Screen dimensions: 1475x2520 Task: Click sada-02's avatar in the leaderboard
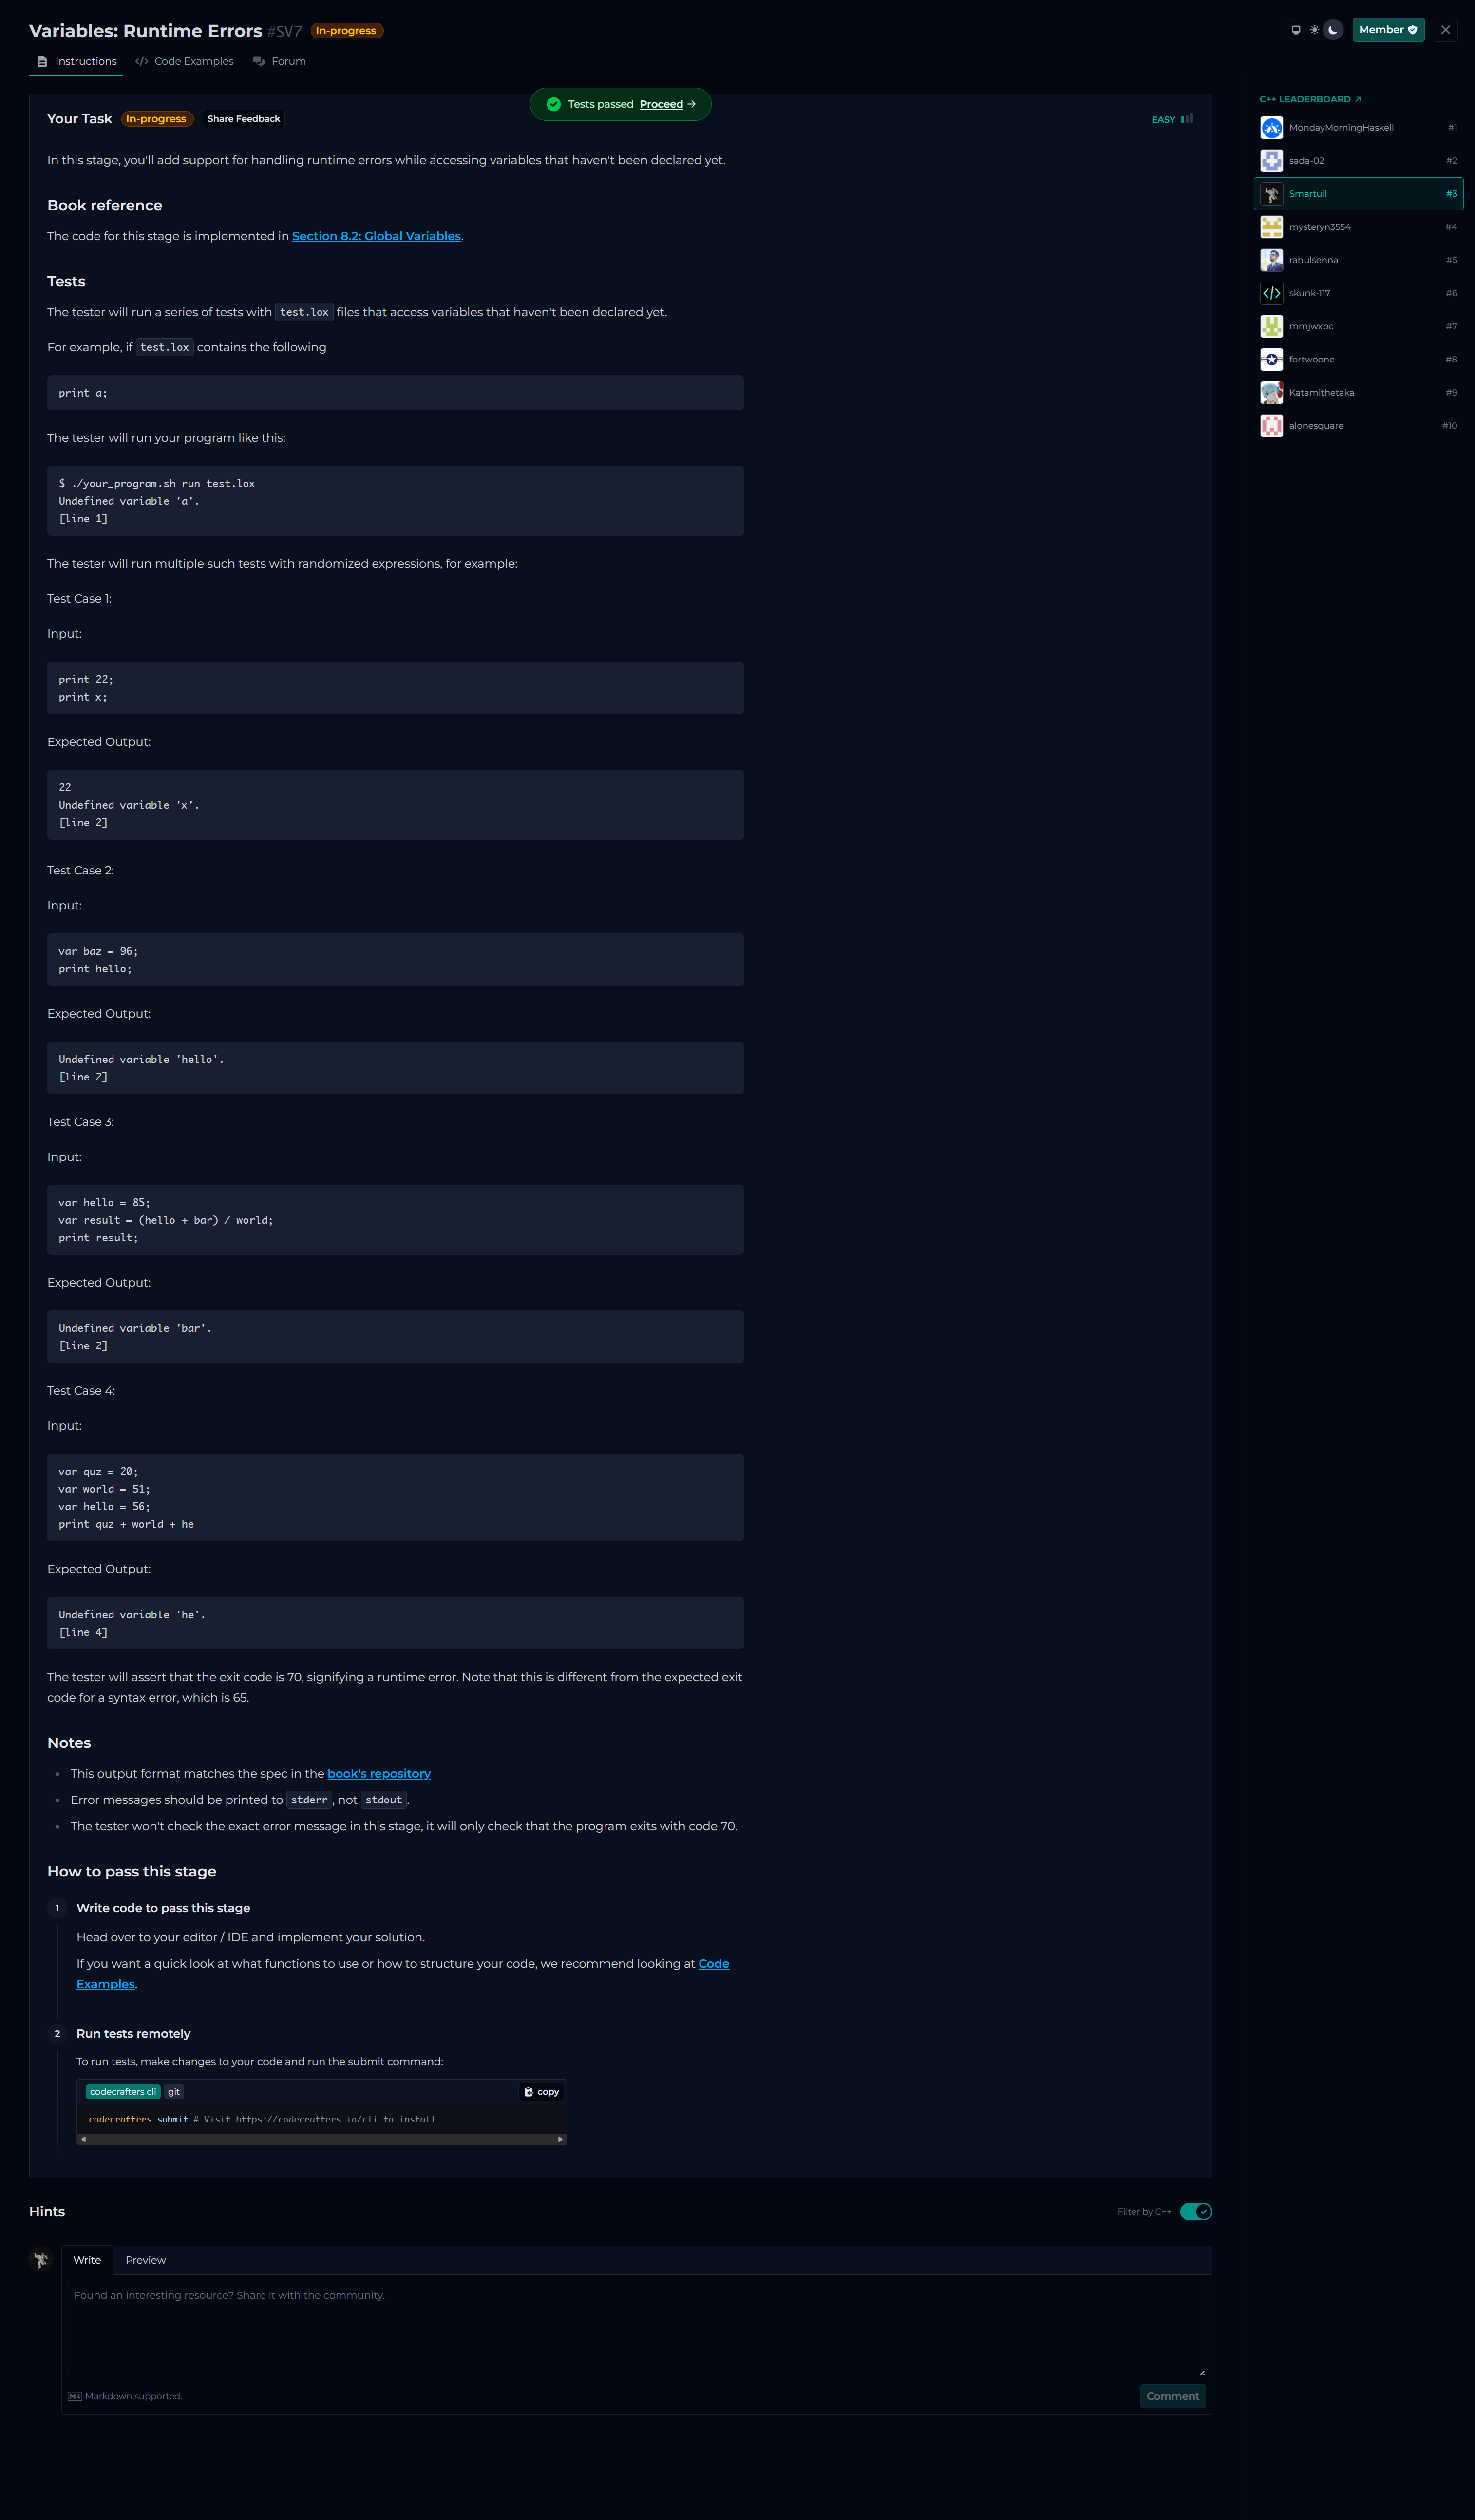click(1271, 161)
